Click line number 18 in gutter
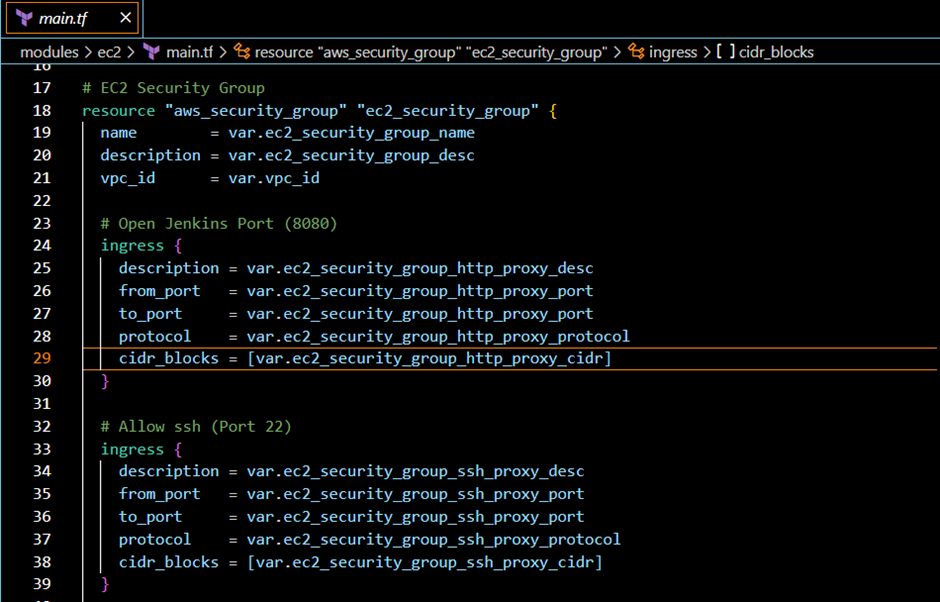Viewport: 940px width, 602px height. click(41, 110)
